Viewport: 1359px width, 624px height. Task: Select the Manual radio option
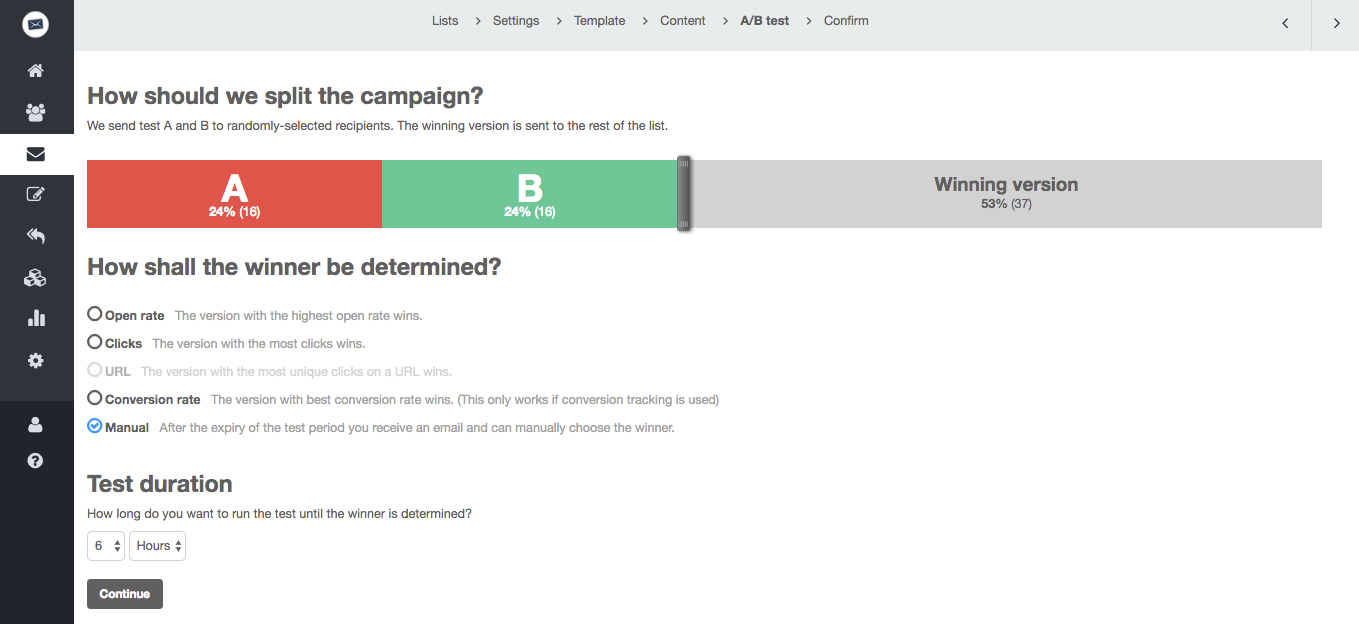tap(94, 426)
